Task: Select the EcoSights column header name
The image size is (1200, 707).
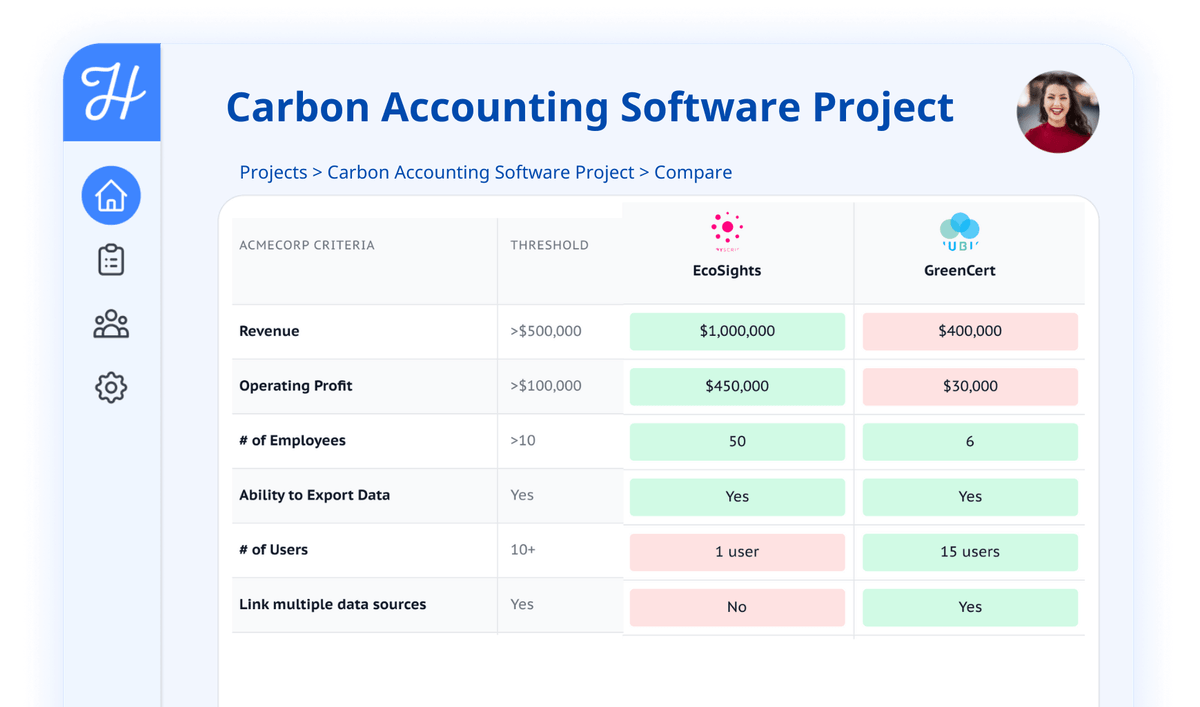Action: coord(727,270)
